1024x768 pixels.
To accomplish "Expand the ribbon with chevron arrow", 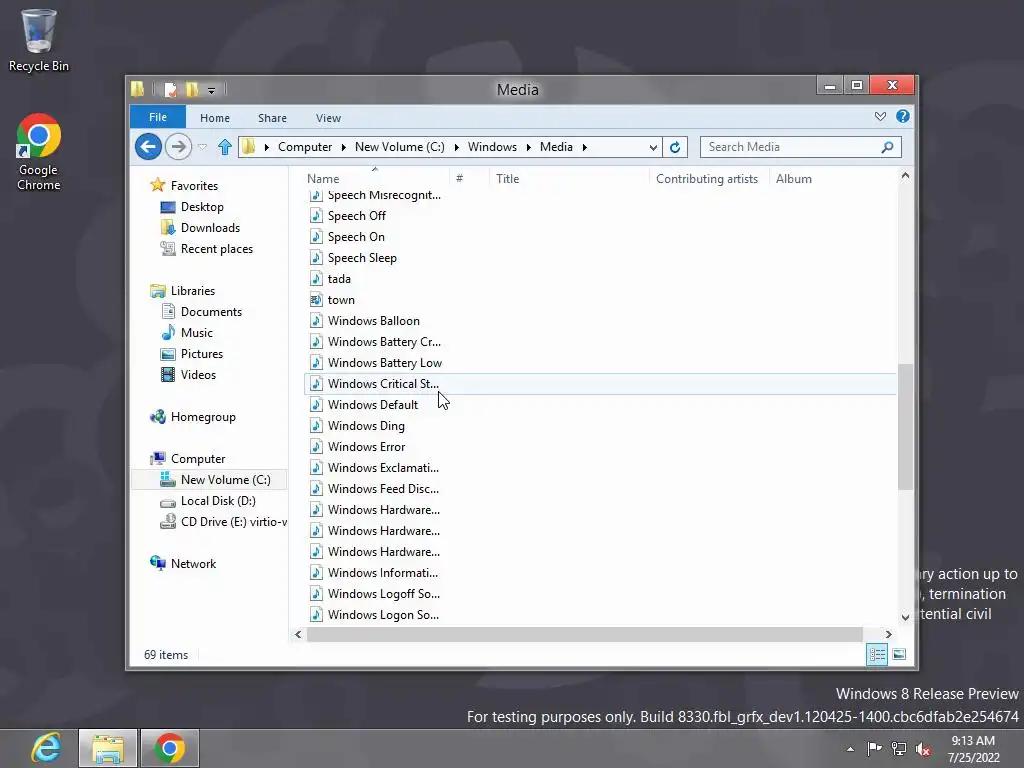I will [x=880, y=116].
